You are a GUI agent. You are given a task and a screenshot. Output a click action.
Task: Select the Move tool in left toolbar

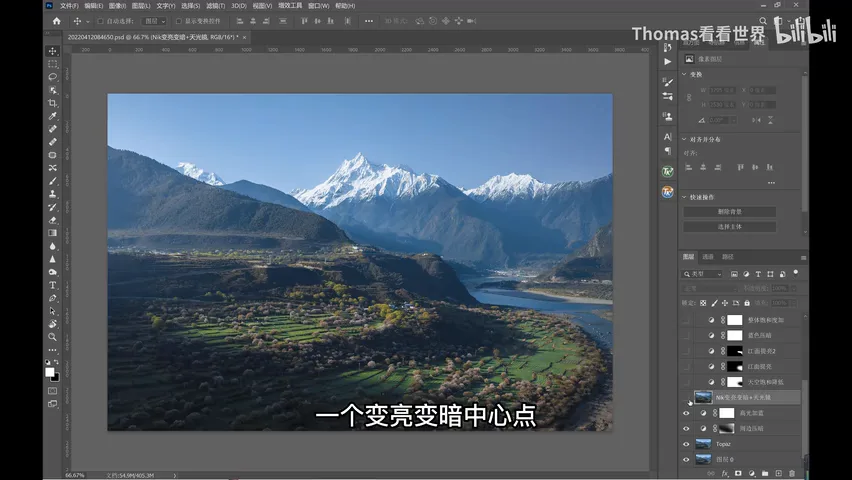point(53,51)
